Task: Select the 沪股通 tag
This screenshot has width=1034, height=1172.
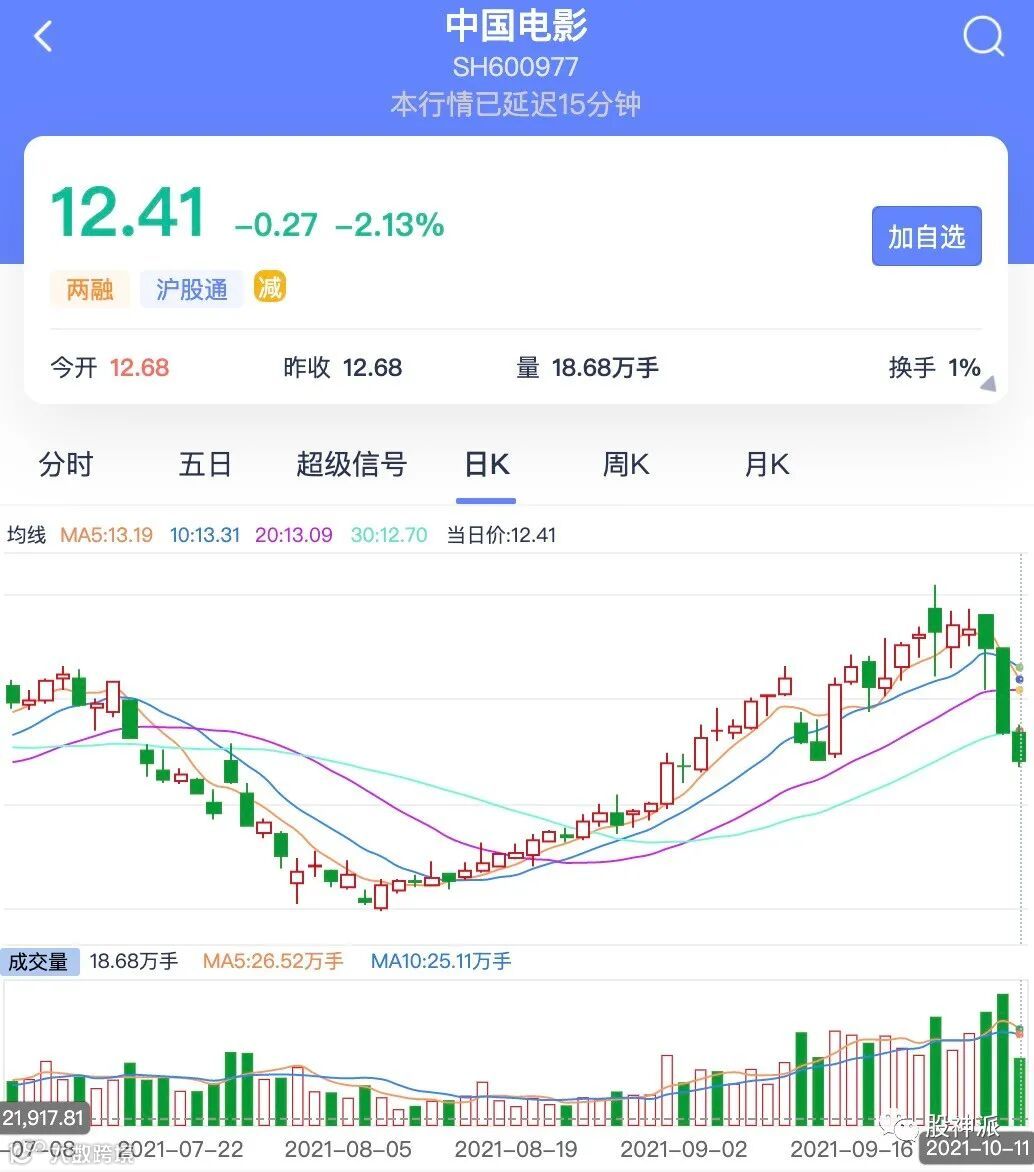Action: point(191,289)
